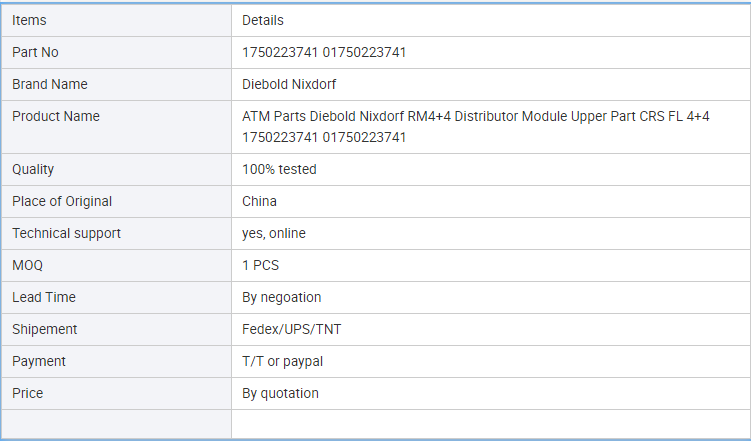Click the By quotation price value
The width and height of the screenshot is (751, 441).
[280, 394]
